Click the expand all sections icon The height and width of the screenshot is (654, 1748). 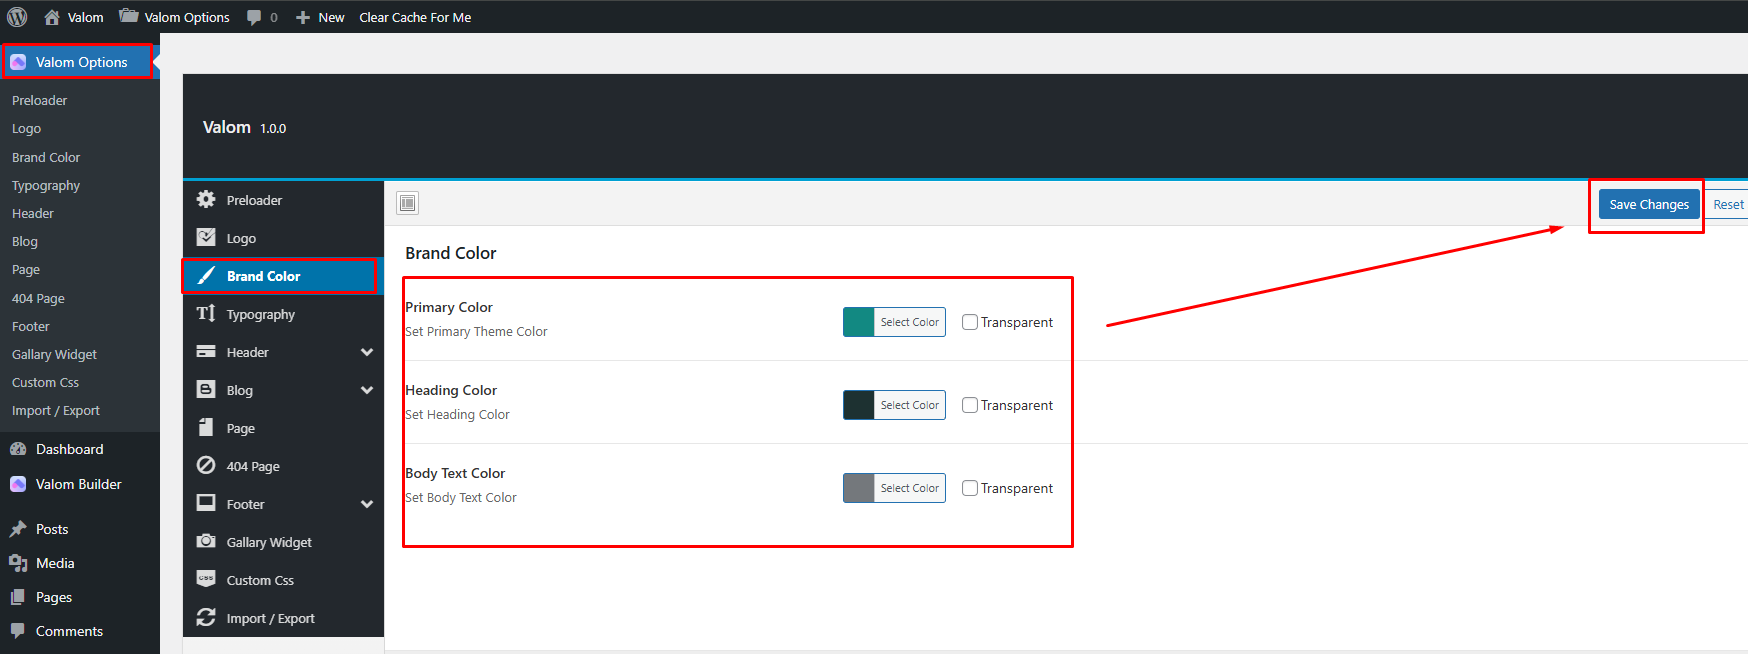[407, 204]
